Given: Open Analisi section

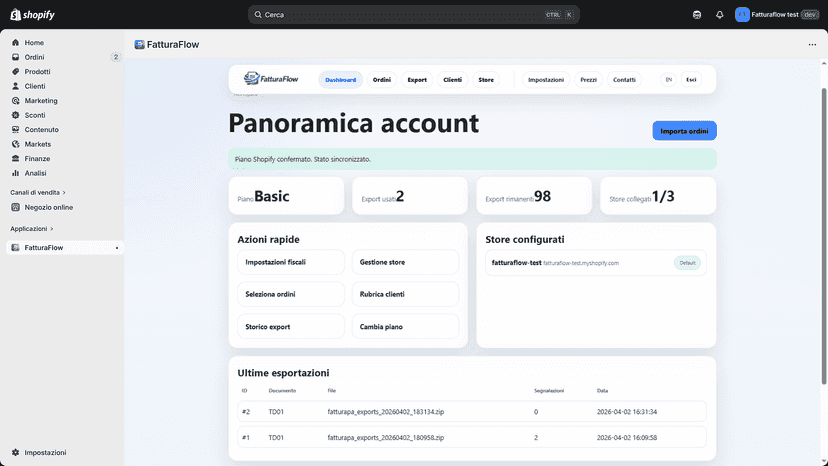Looking at the screenshot, I should [35, 173].
